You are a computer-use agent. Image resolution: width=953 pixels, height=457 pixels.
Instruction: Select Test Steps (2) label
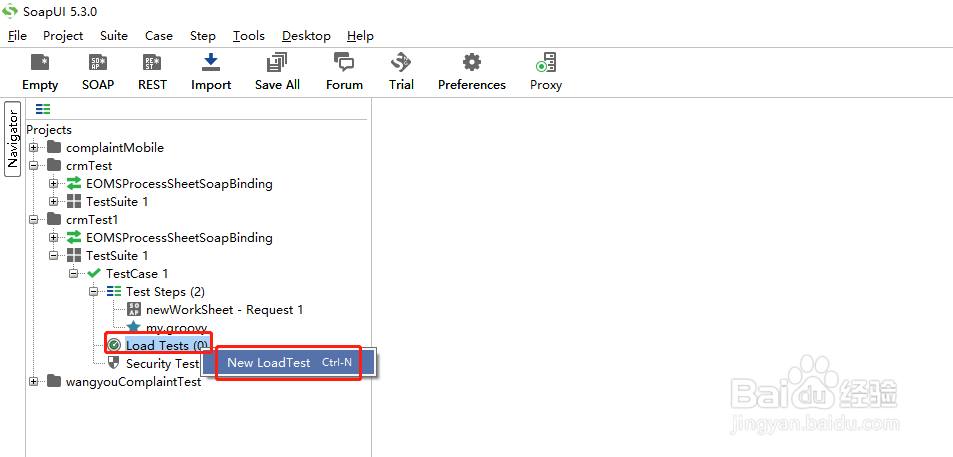point(165,292)
